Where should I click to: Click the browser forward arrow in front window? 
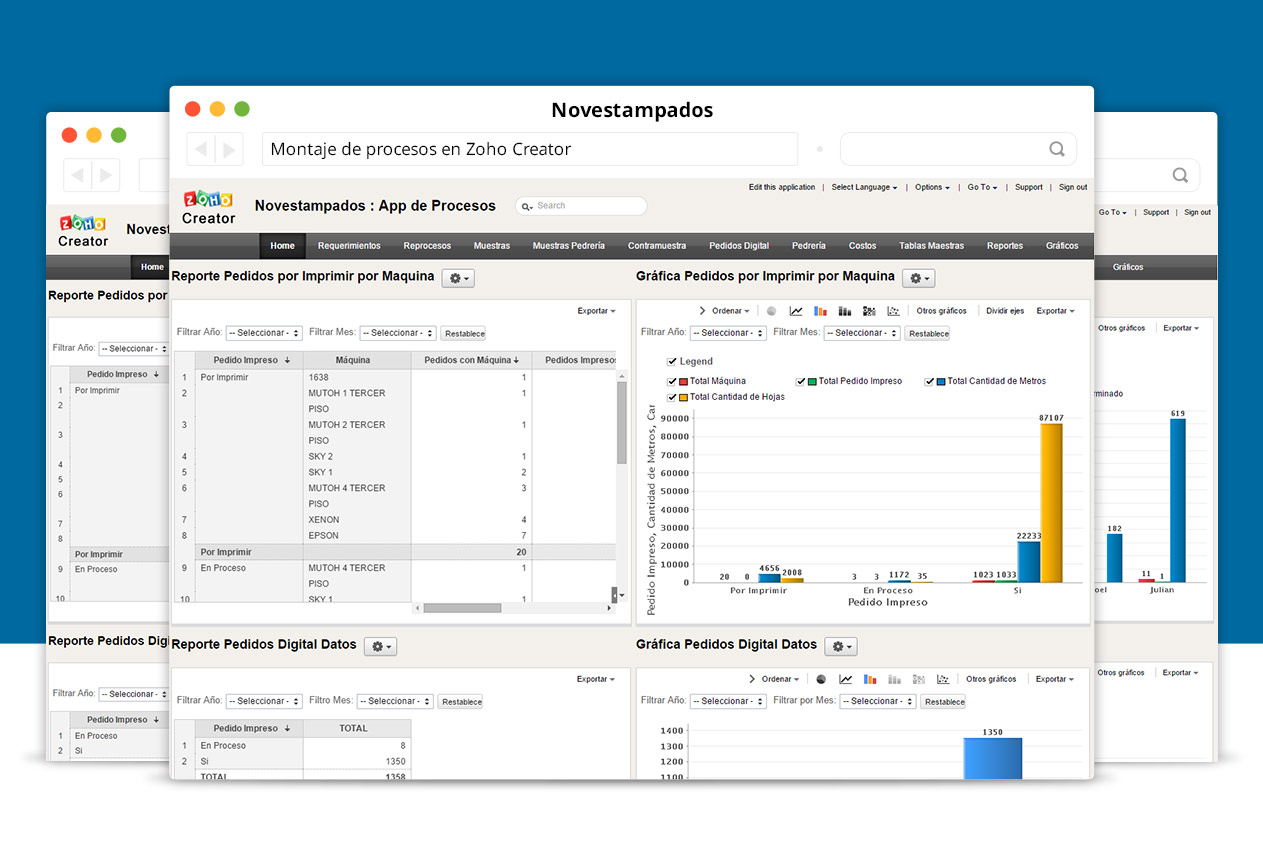click(229, 149)
